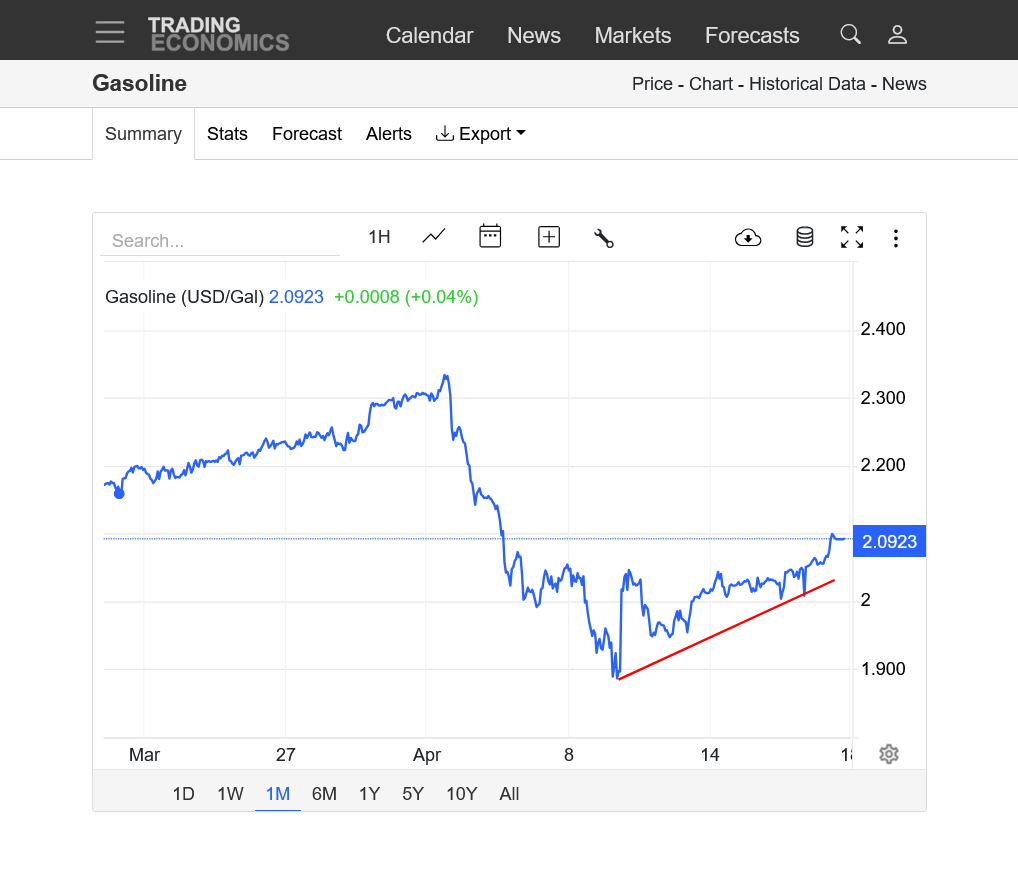This screenshot has width=1018, height=891.
Task: Expand the Export dropdown
Action: 481,134
